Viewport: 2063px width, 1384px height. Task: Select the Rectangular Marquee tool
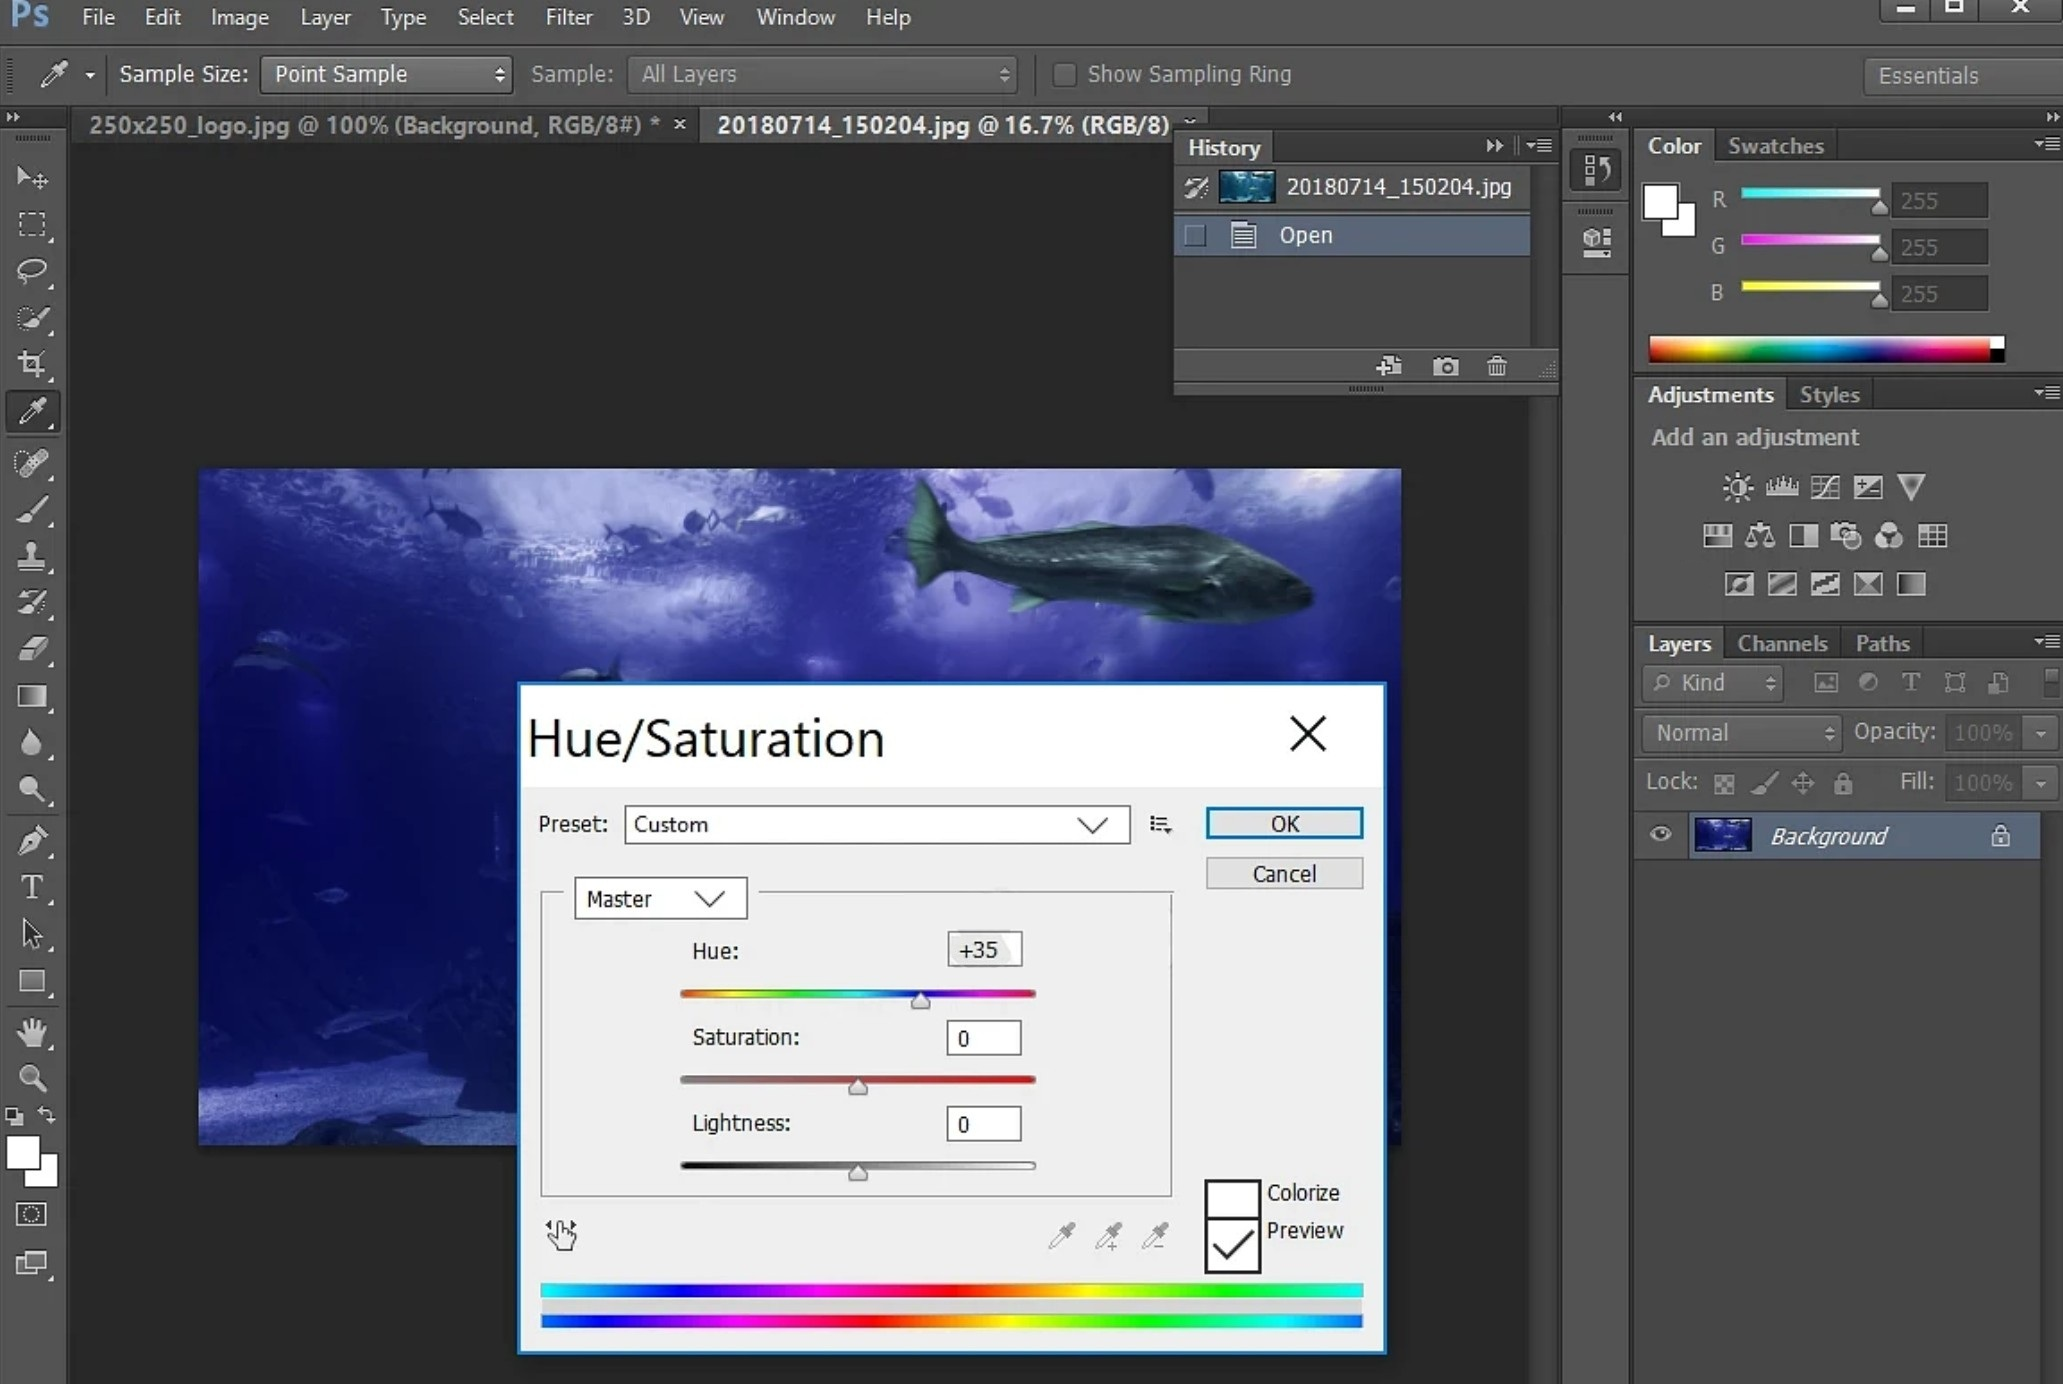pyautogui.click(x=31, y=224)
